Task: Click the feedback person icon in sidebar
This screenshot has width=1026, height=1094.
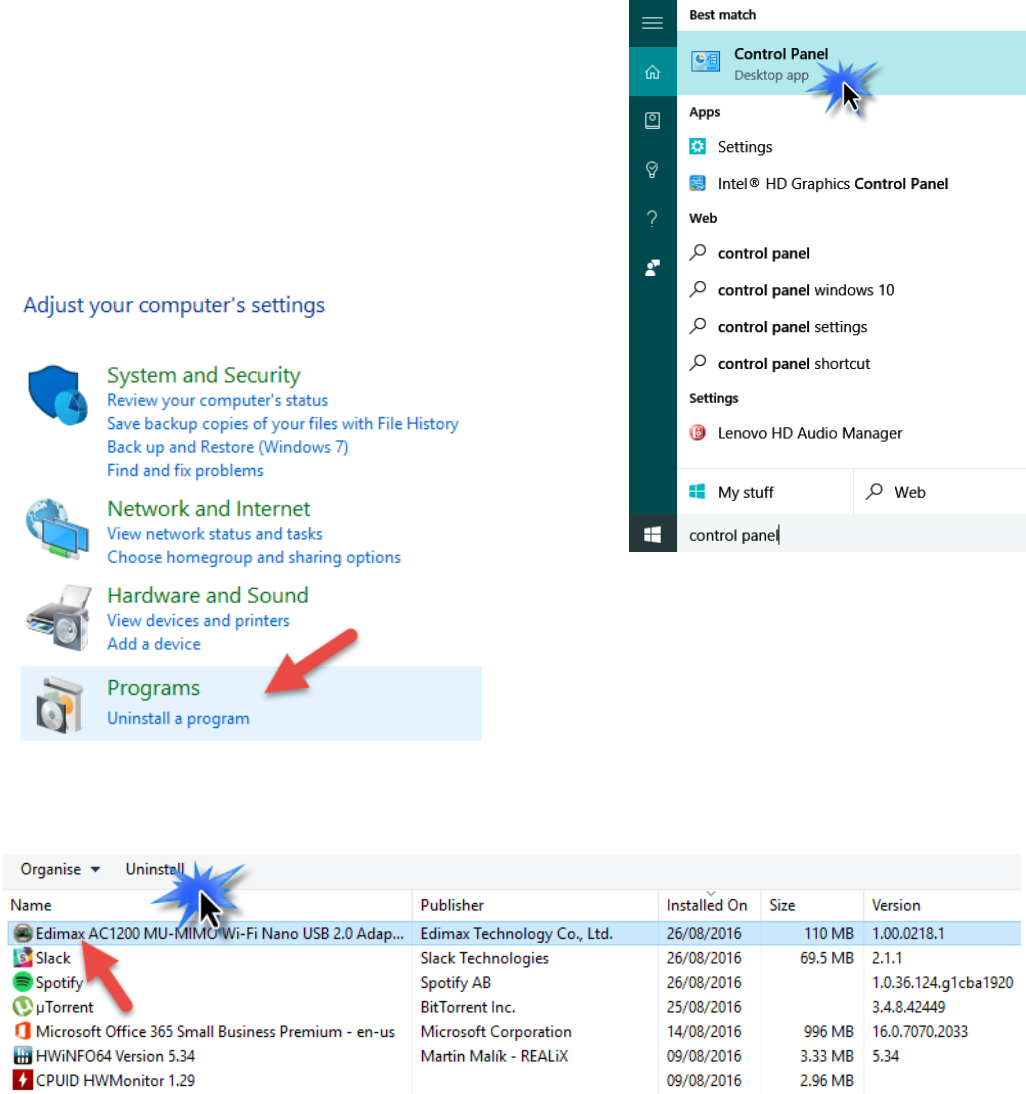Action: pyautogui.click(x=652, y=268)
